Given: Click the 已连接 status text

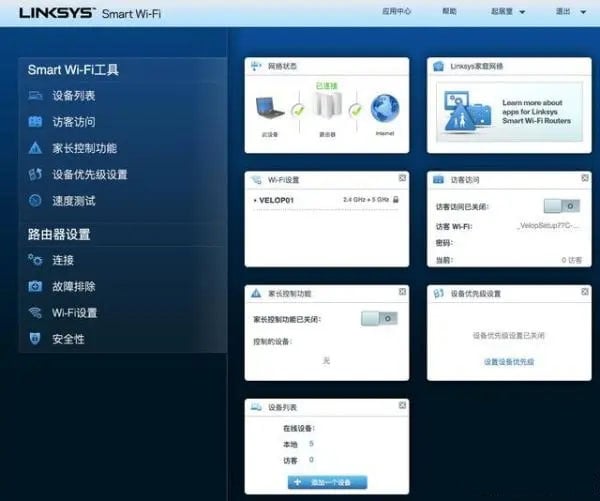Looking at the screenshot, I should pyautogui.click(x=327, y=86).
